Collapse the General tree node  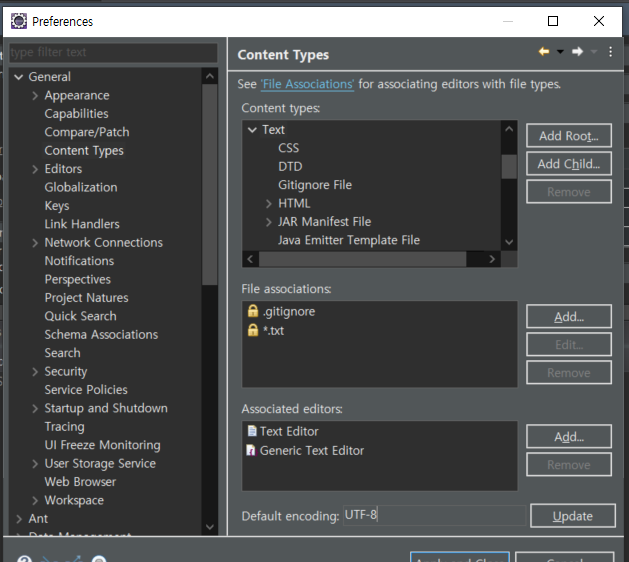tap(18, 77)
